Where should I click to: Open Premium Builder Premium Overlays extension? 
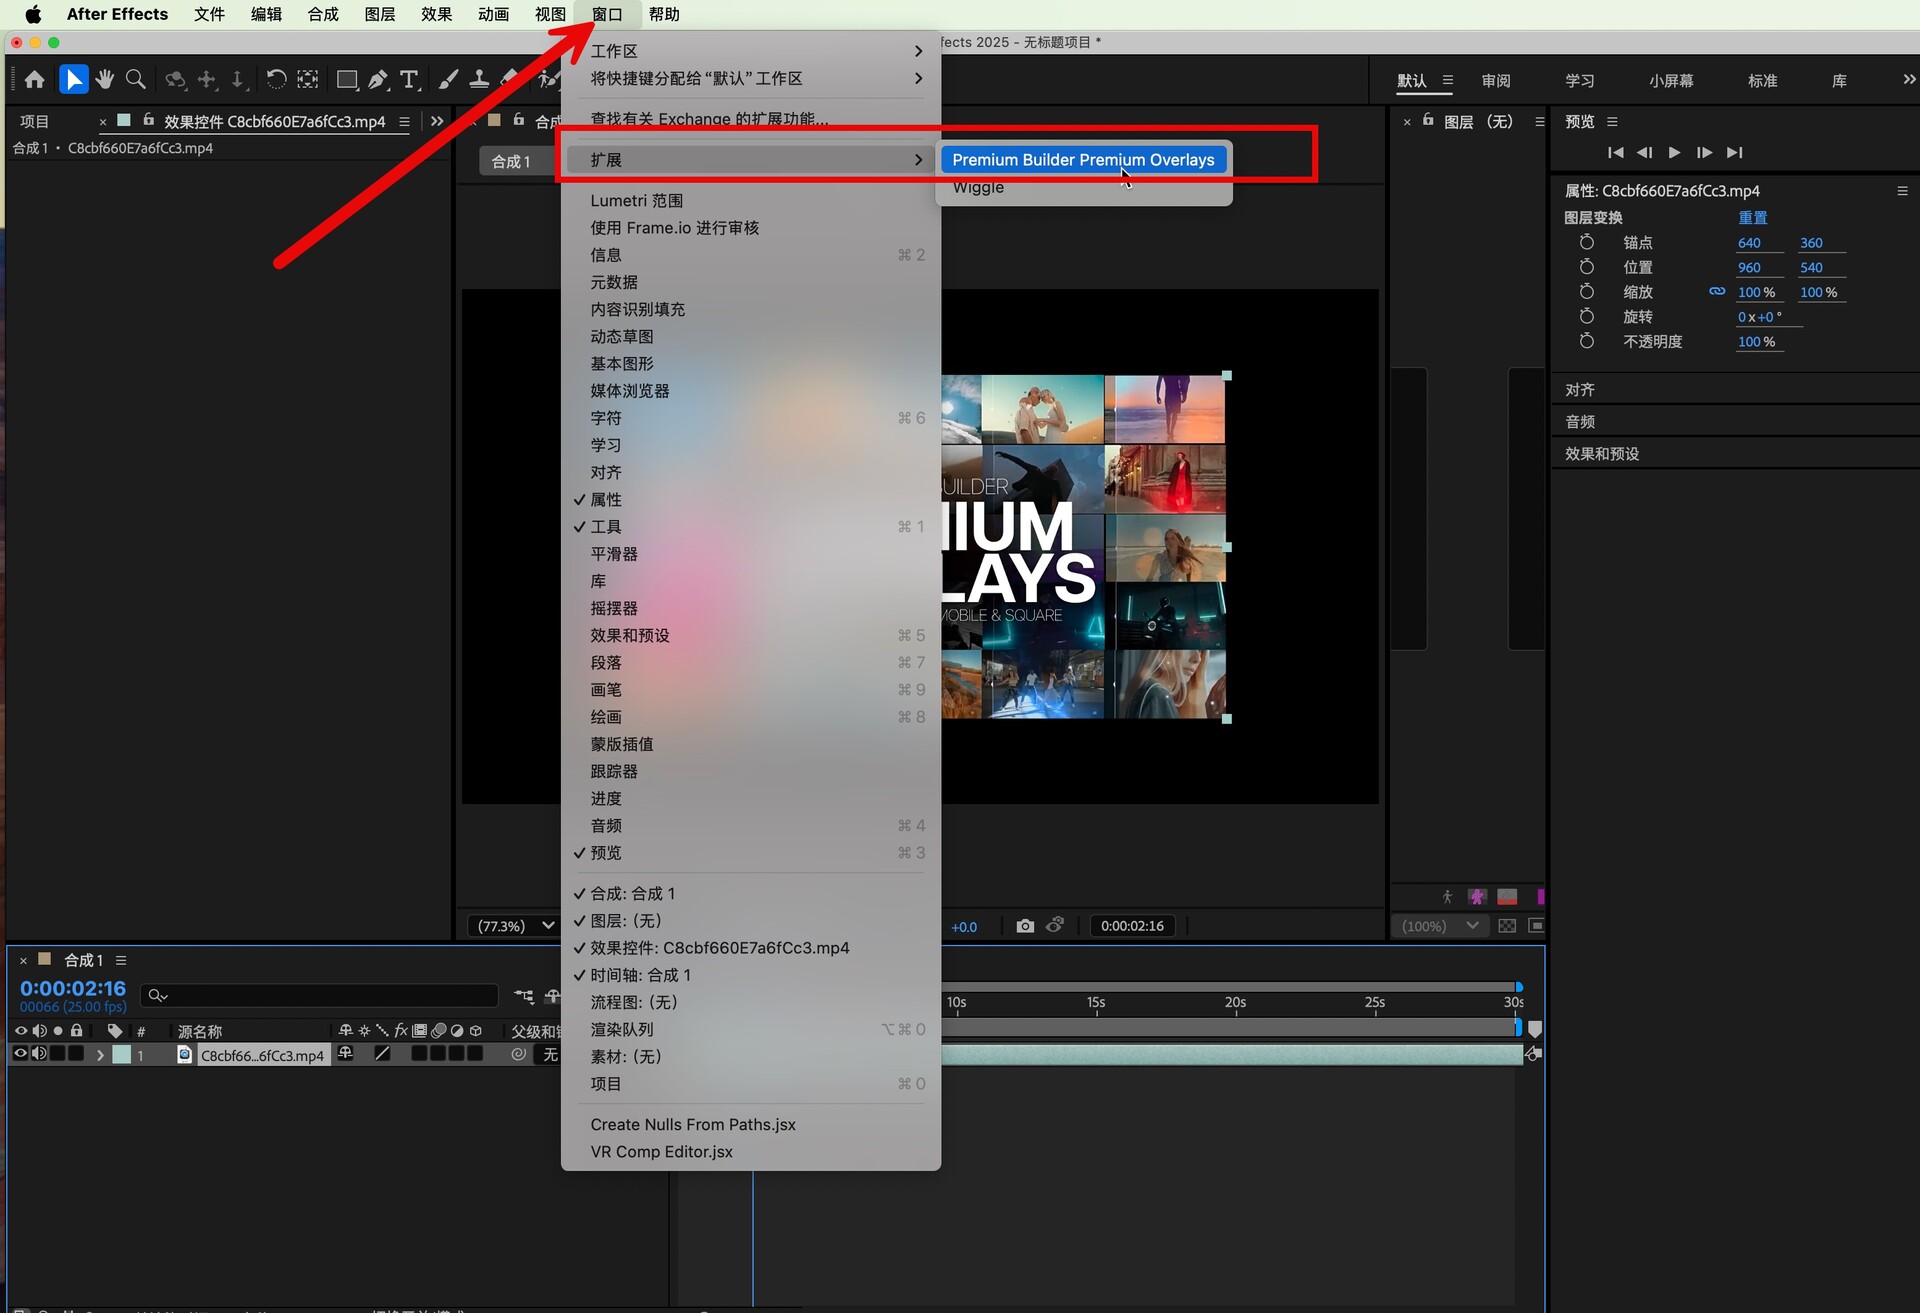(x=1083, y=160)
